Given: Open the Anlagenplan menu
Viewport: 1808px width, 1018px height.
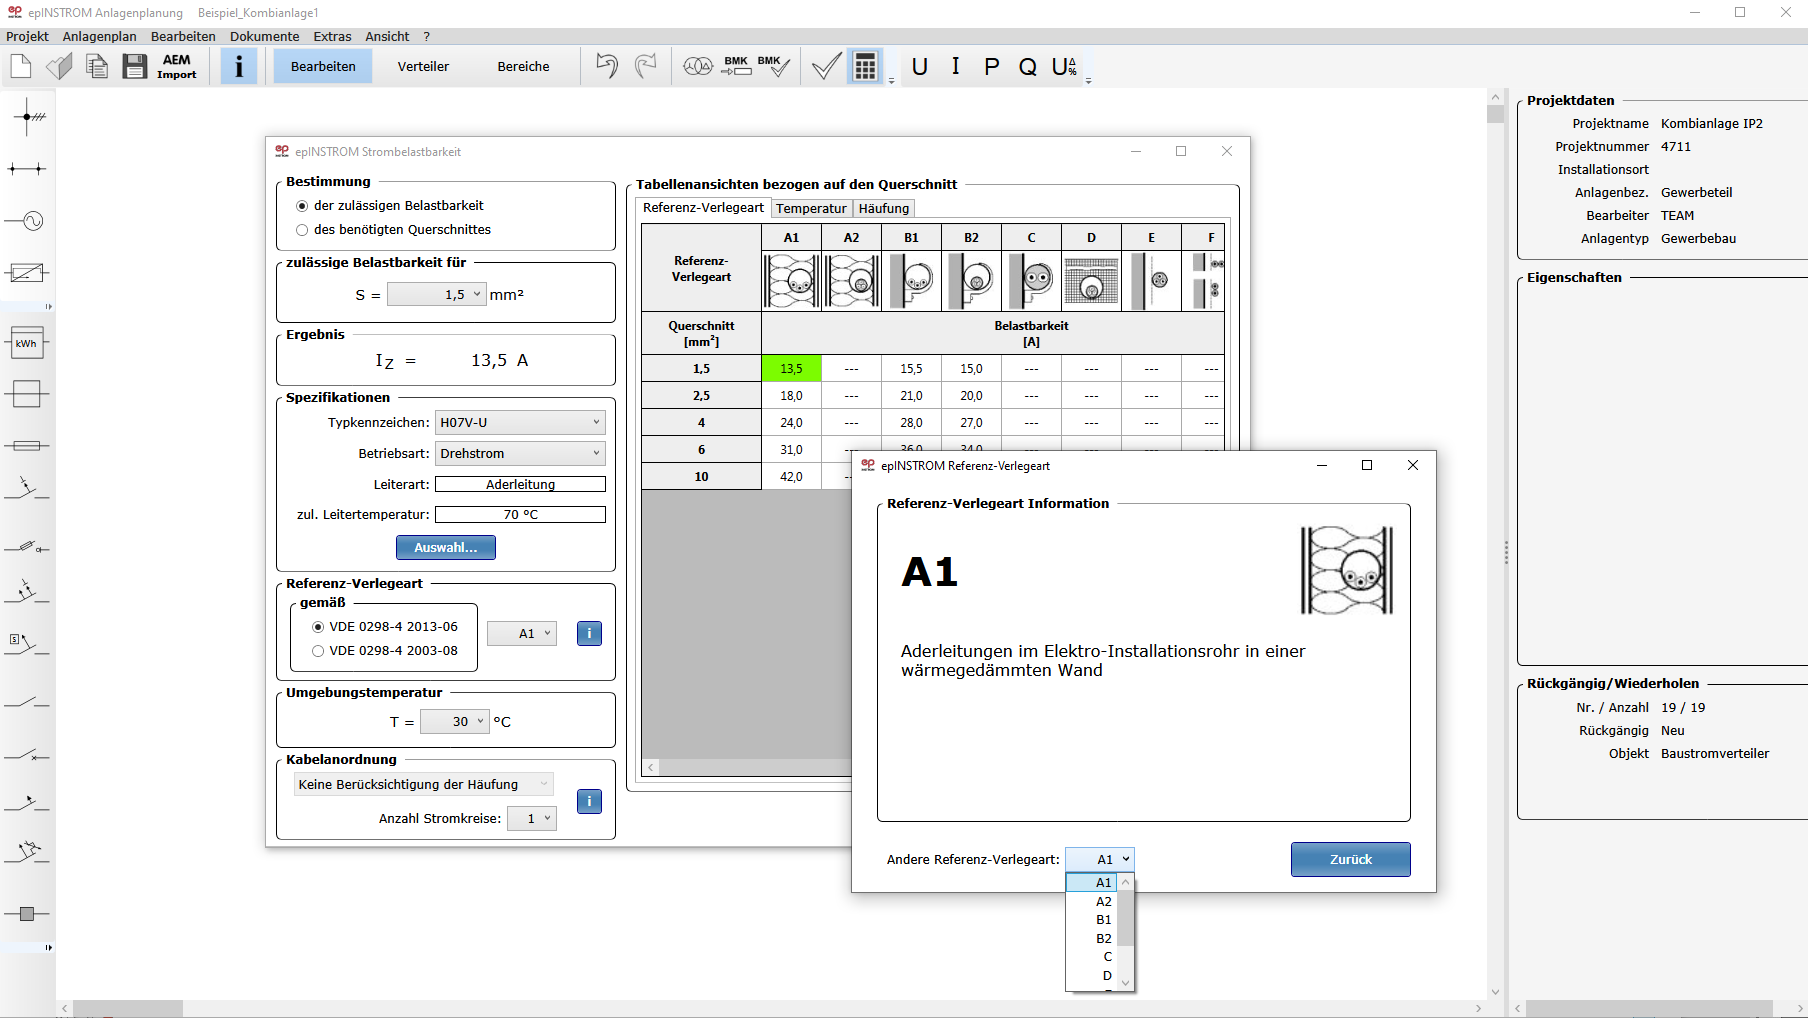Looking at the screenshot, I should [99, 37].
